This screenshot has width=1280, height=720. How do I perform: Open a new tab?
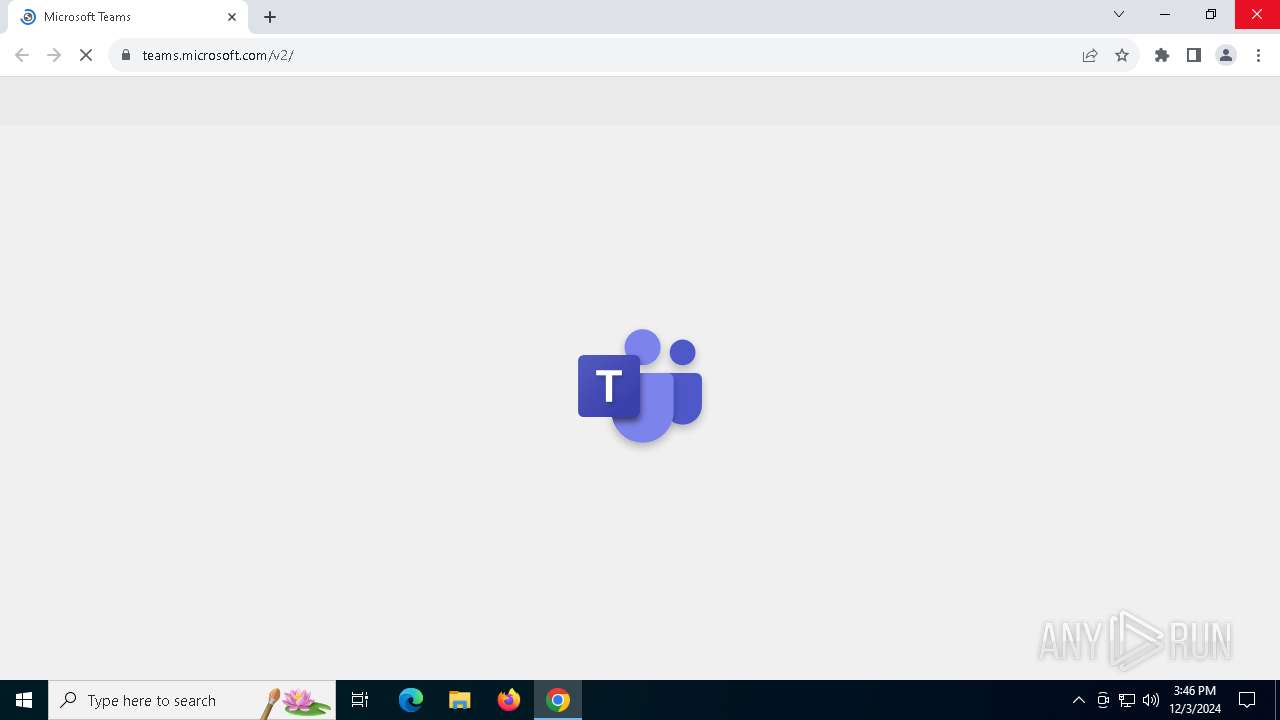click(270, 17)
